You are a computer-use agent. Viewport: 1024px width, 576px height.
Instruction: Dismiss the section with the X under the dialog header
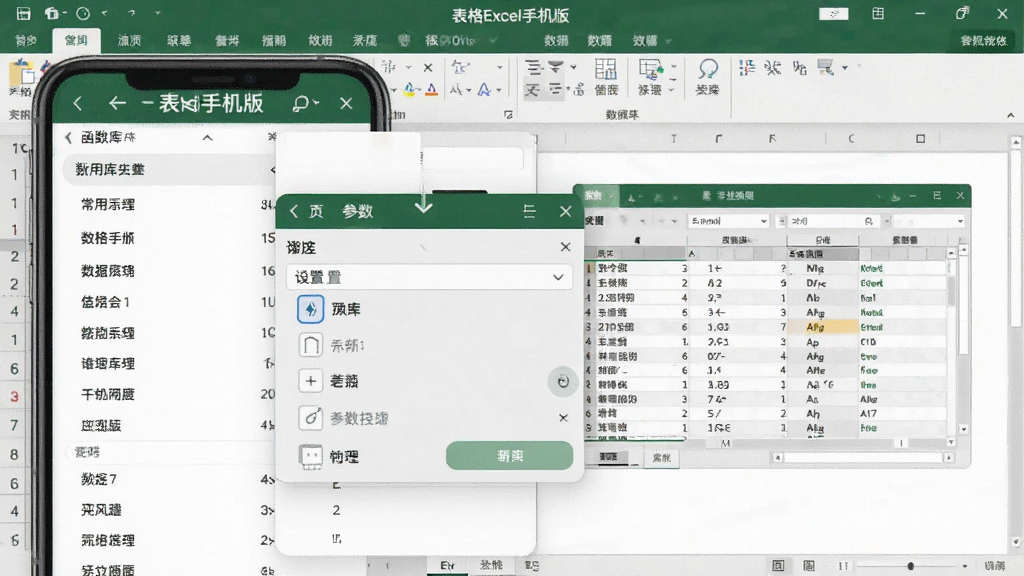pos(566,247)
